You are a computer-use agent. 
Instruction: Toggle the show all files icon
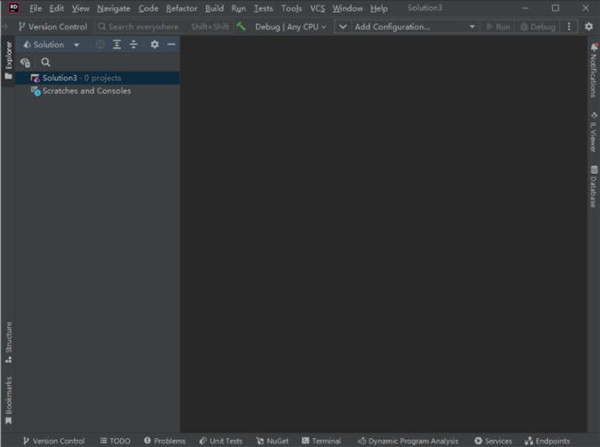(x=26, y=62)
